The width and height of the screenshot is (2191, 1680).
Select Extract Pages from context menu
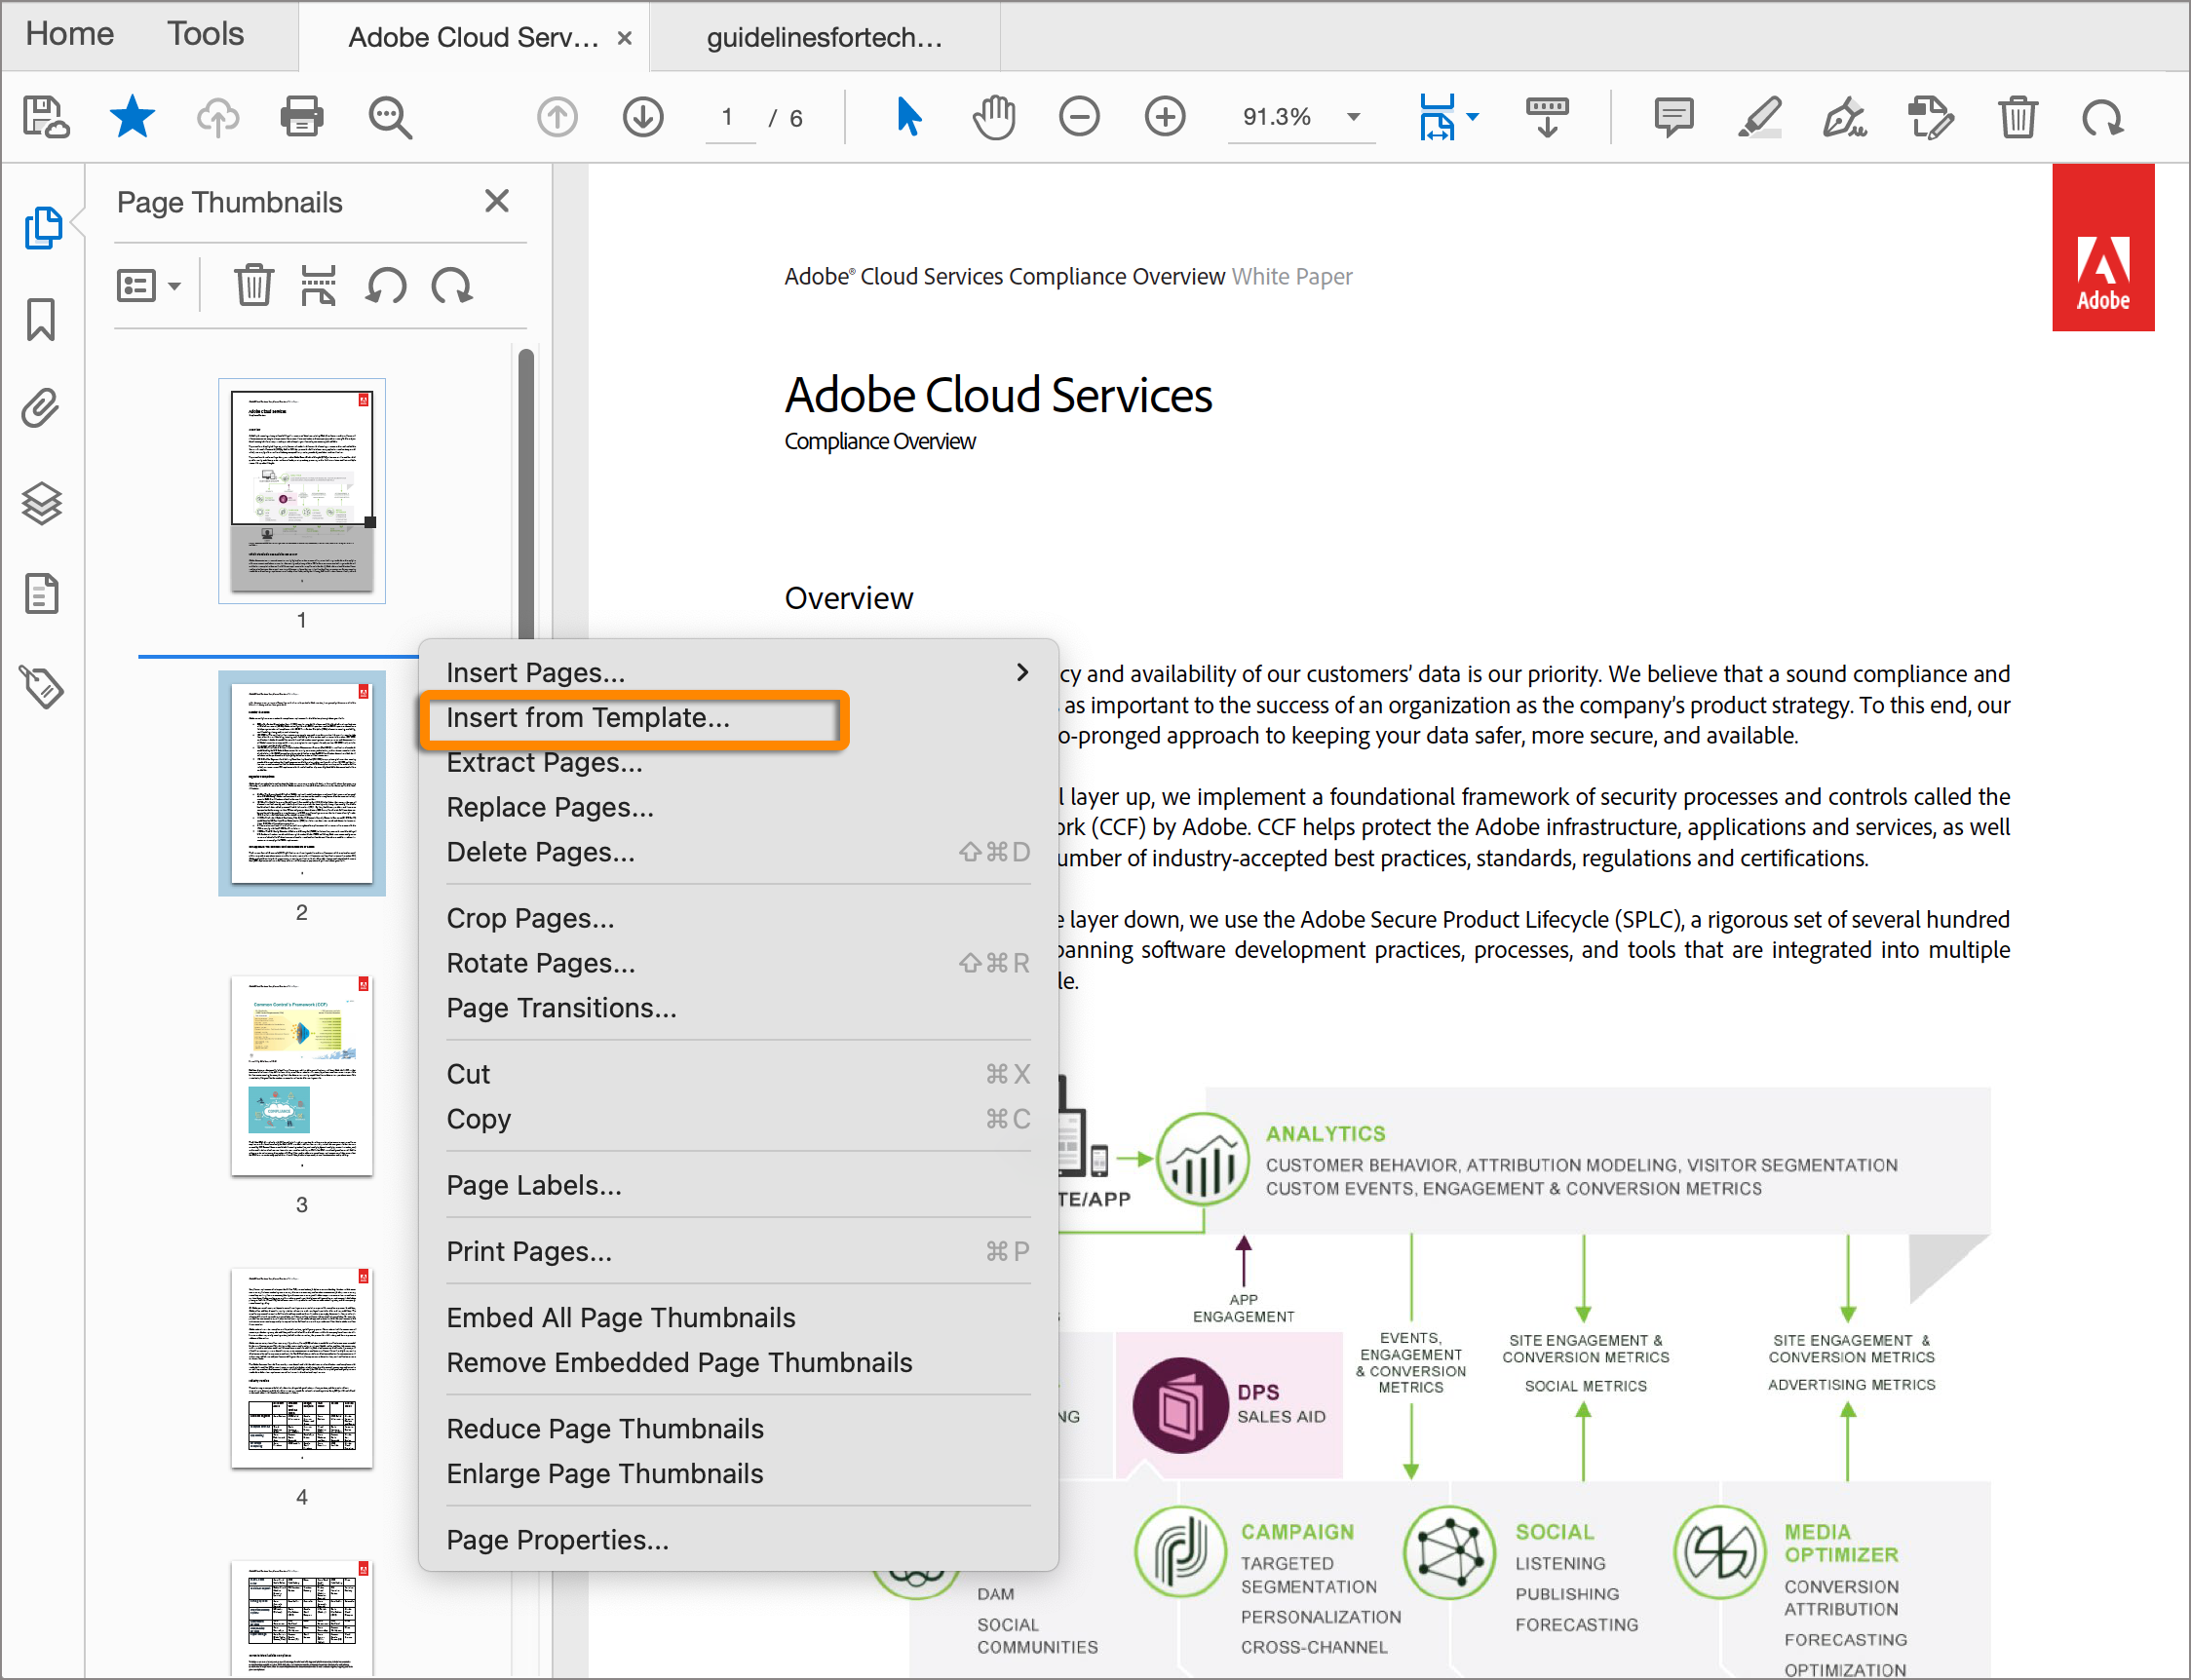[544, 762]
